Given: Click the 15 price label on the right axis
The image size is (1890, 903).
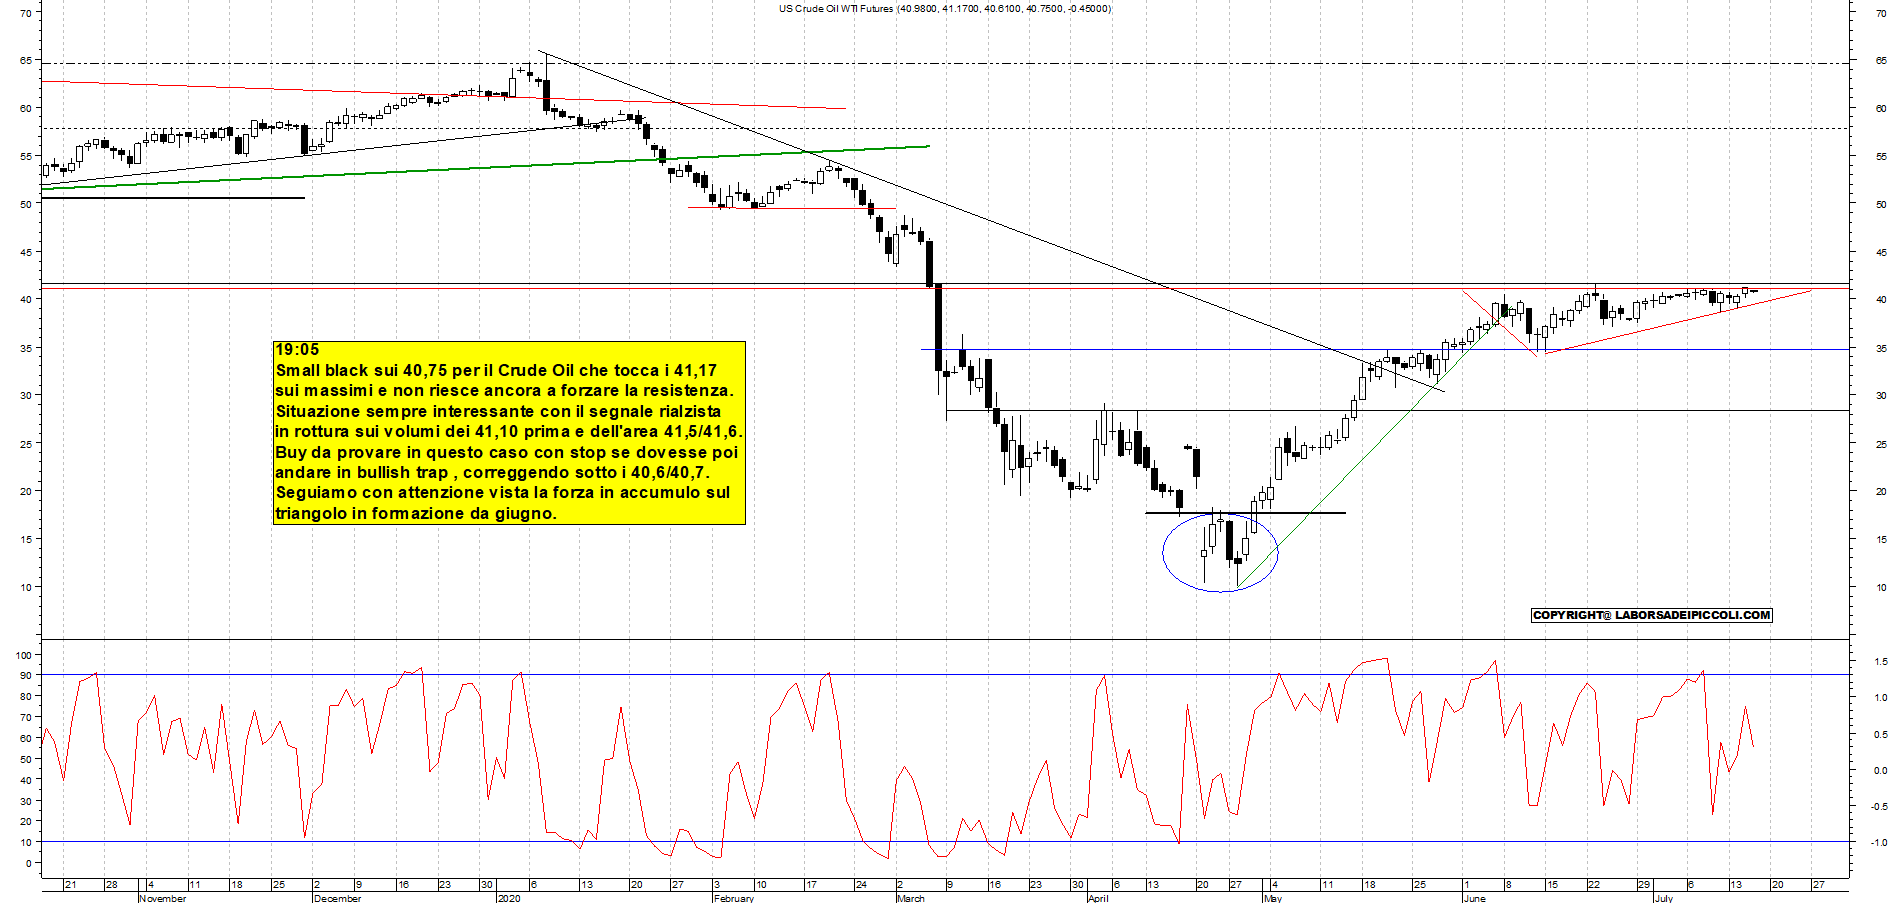Looking at the screenshot, I should [1881, 540].
